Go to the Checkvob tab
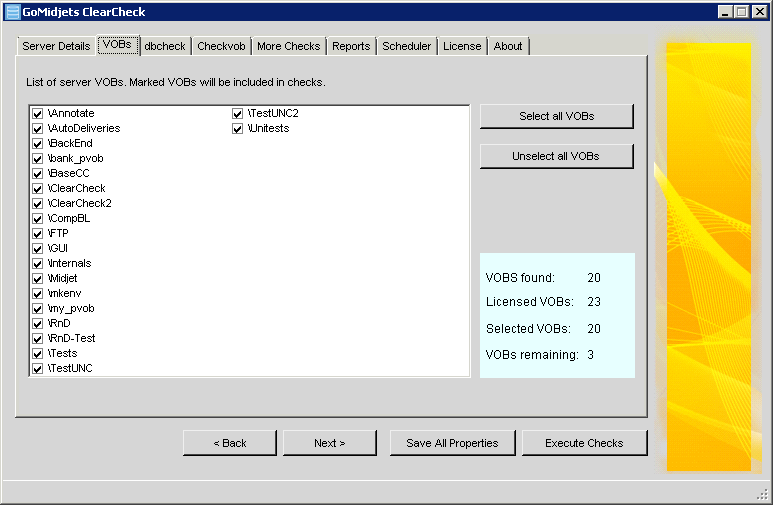Viewport: 773px width, 505px height. coord(221,46)
